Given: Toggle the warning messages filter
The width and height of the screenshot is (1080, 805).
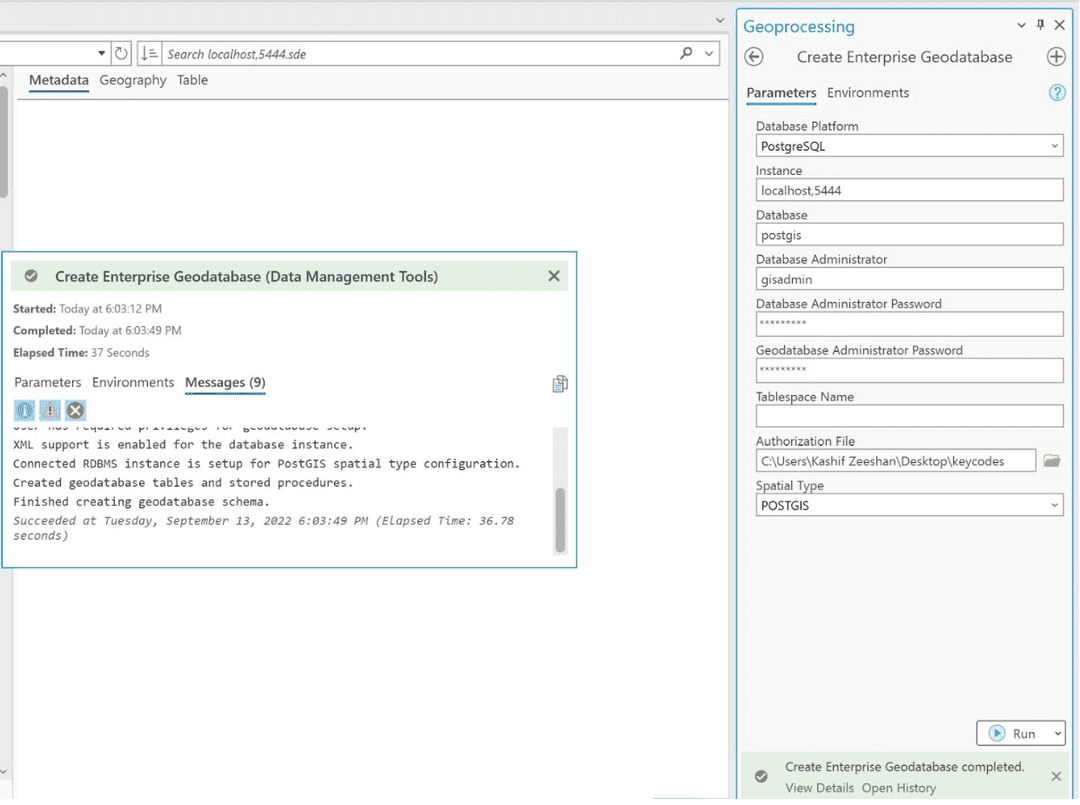Looking at the screenshot, I should click(x=49, y=410).
